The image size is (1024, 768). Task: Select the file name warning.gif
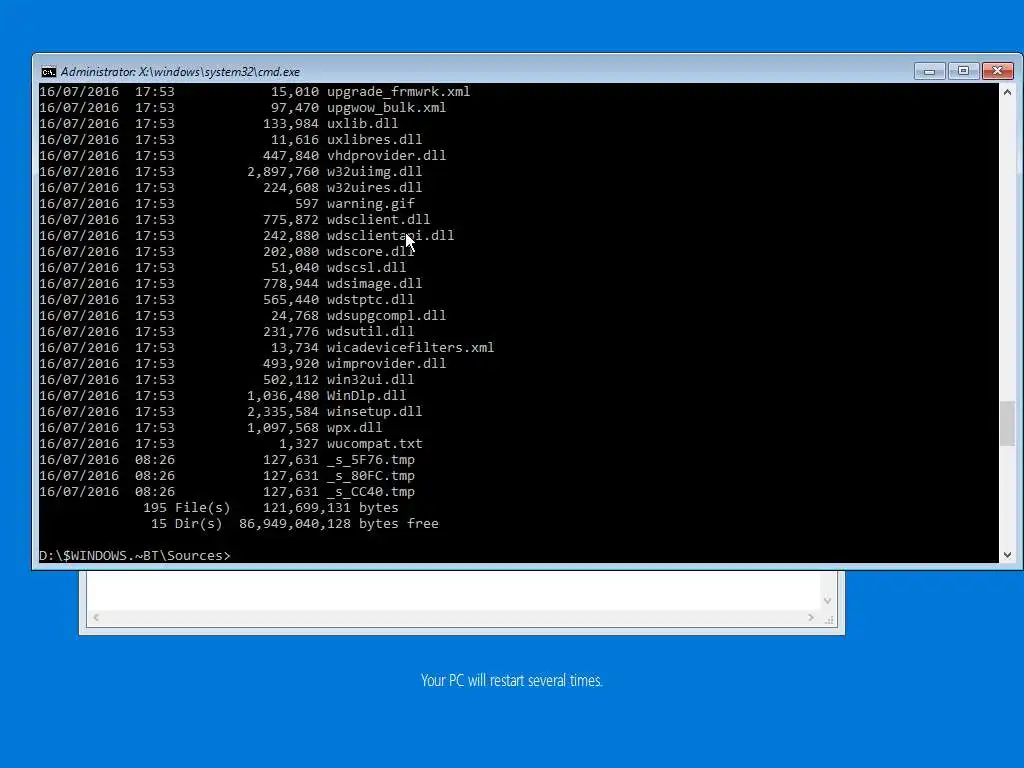pos(370,204)
